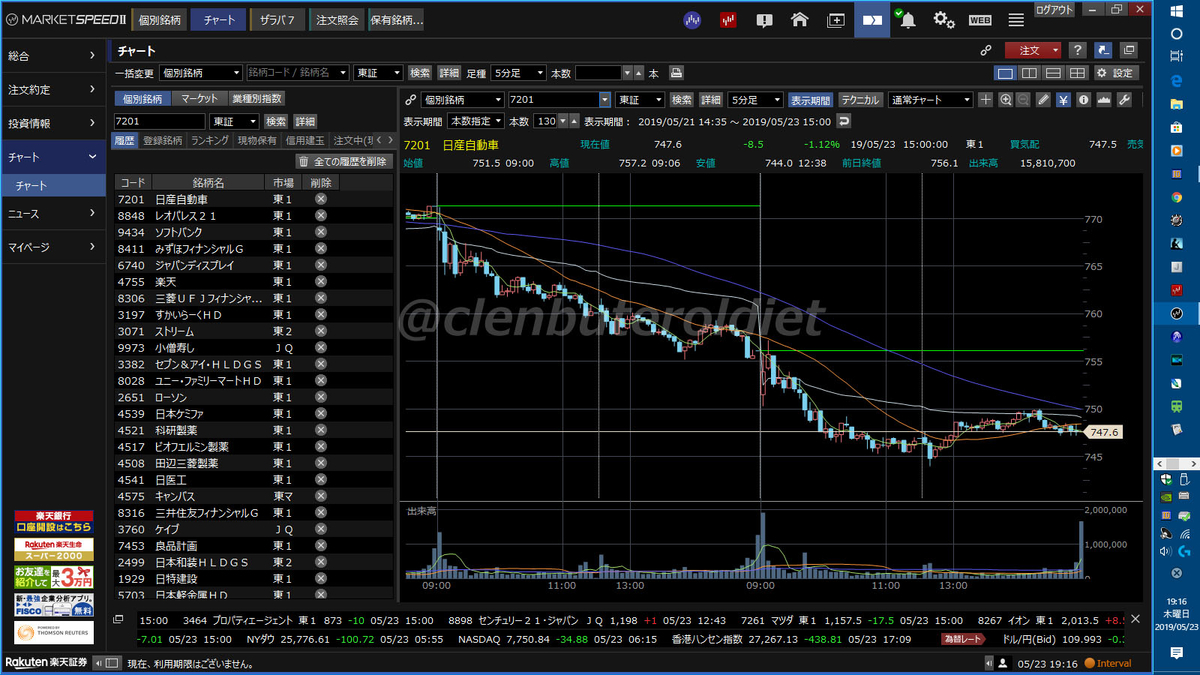Select the crosshair plus chart tool
The width and height of the screenshot is (1200, 675).
(x=985, y=100)
